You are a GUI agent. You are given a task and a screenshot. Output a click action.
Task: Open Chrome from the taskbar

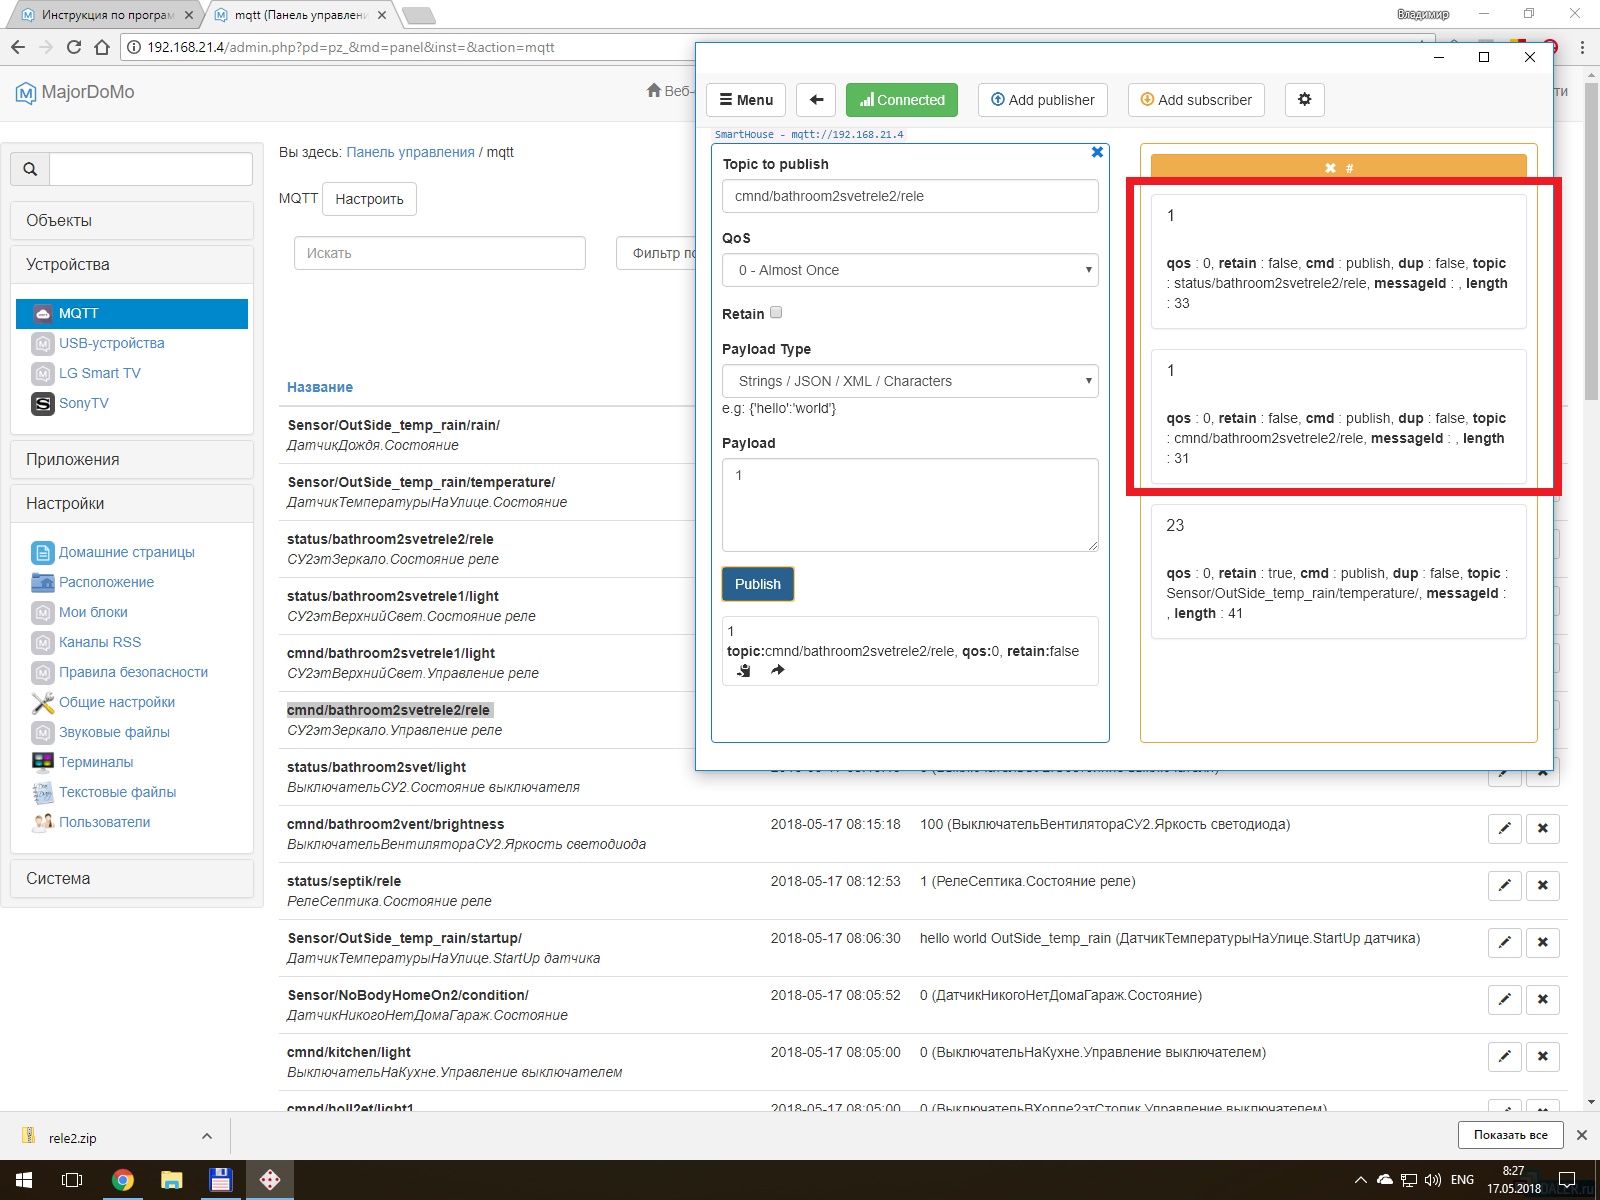[x=122, y=1180]
